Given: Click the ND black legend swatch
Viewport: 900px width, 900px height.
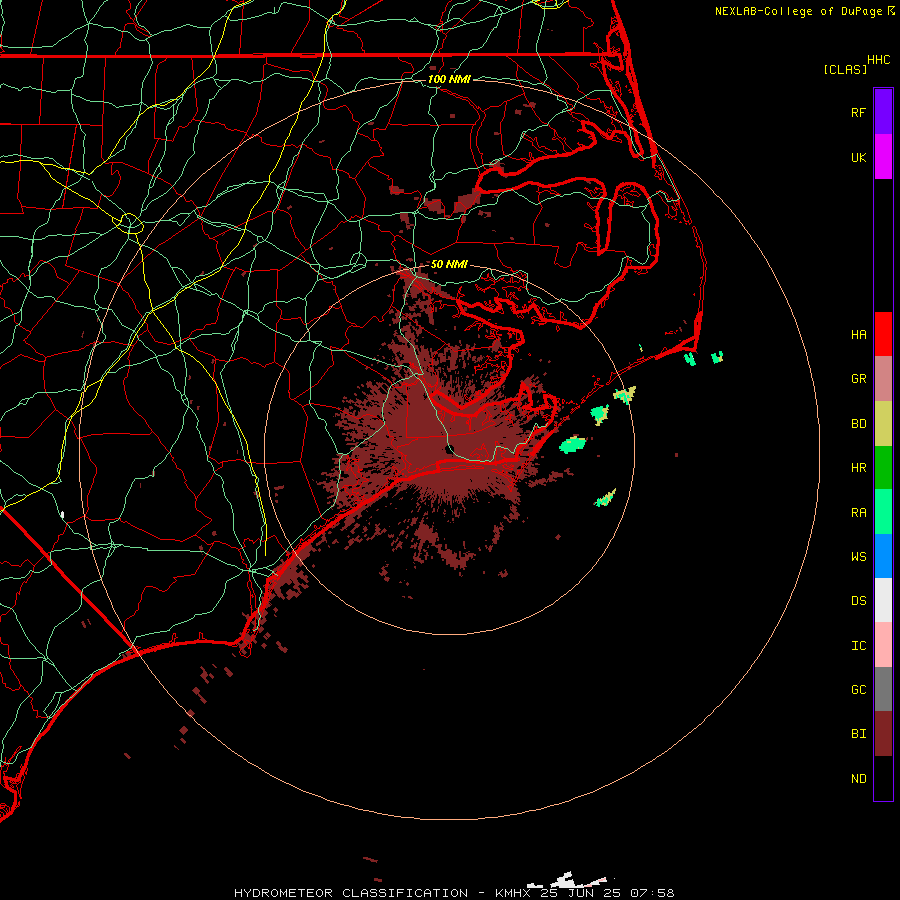Looking at the screenshot, I should [x=883, y=778].
